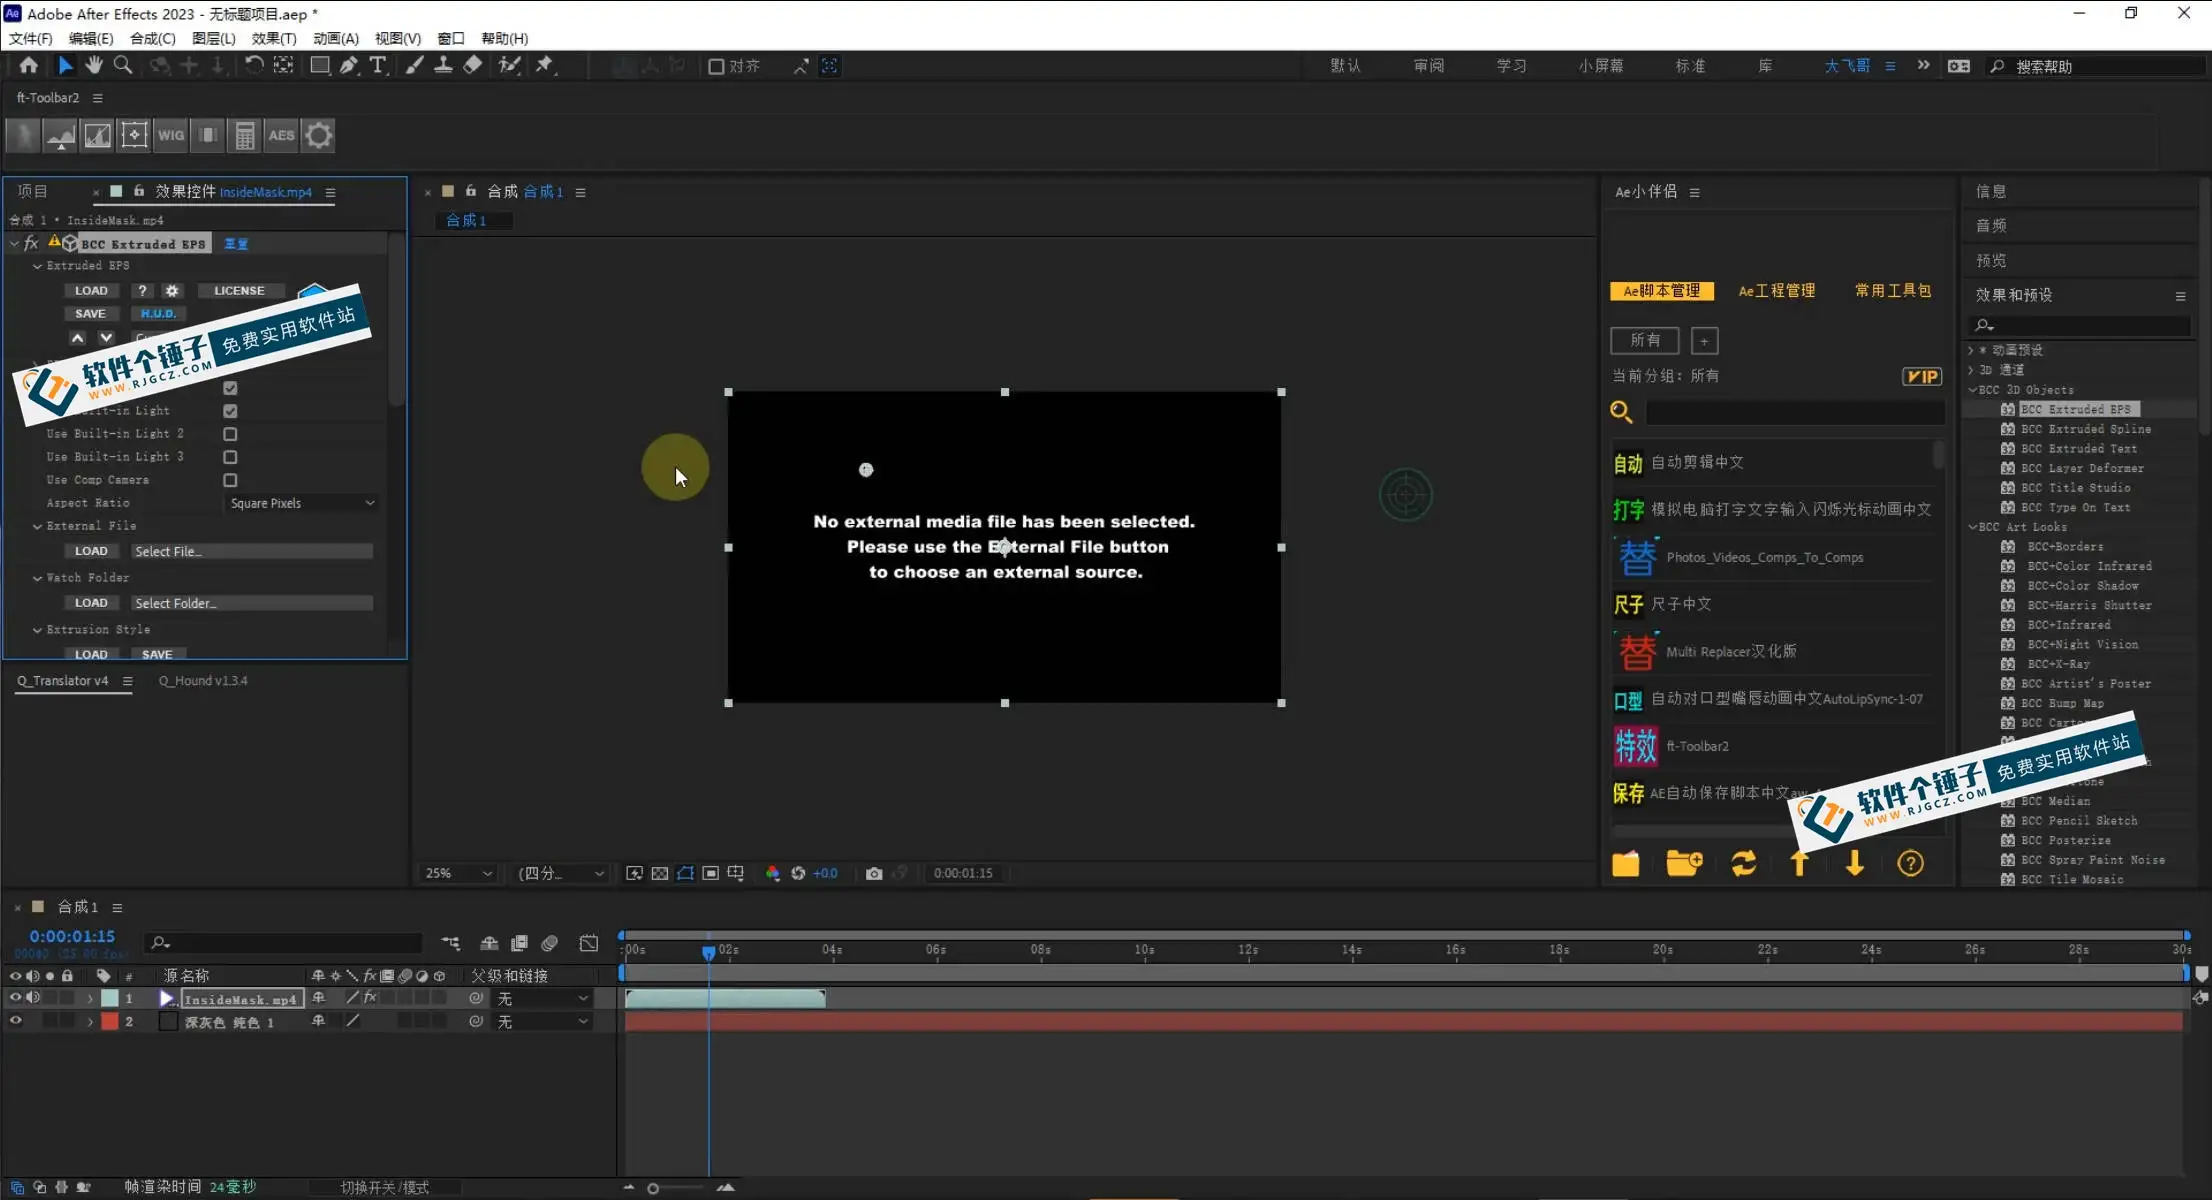2212x1200 pixels.
Task: Enable Use Comp Camera checkbox
Action: 230,480
